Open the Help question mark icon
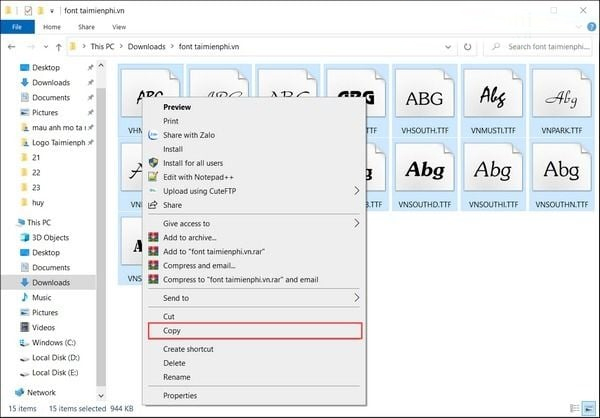Viewport: 600px width, 418px height. 592,27
